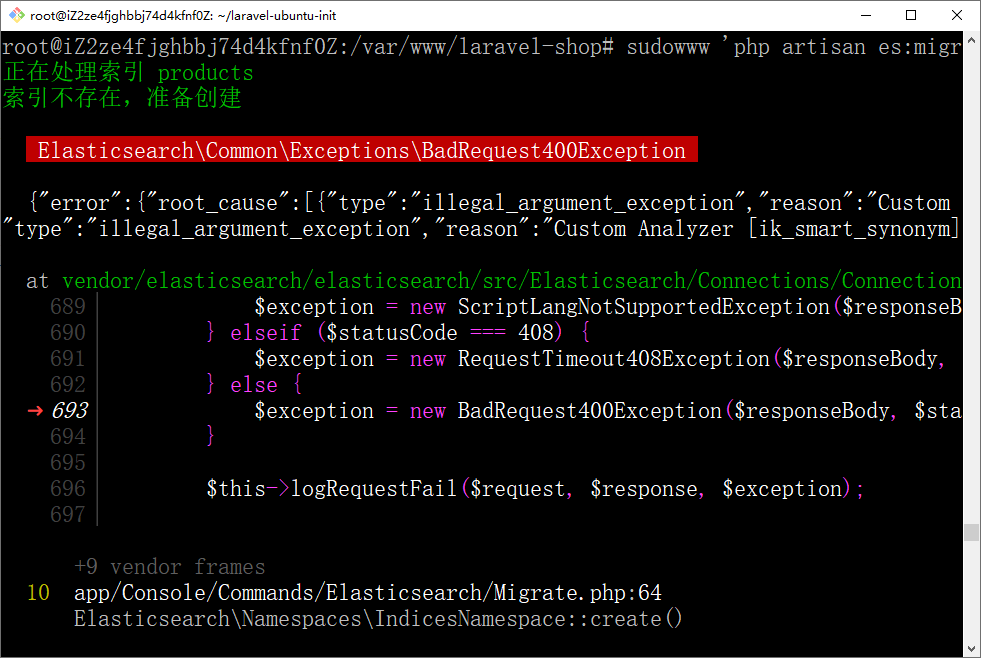The image size is (981, 658).
Task: Click line number 694
Action: [68, 437]
